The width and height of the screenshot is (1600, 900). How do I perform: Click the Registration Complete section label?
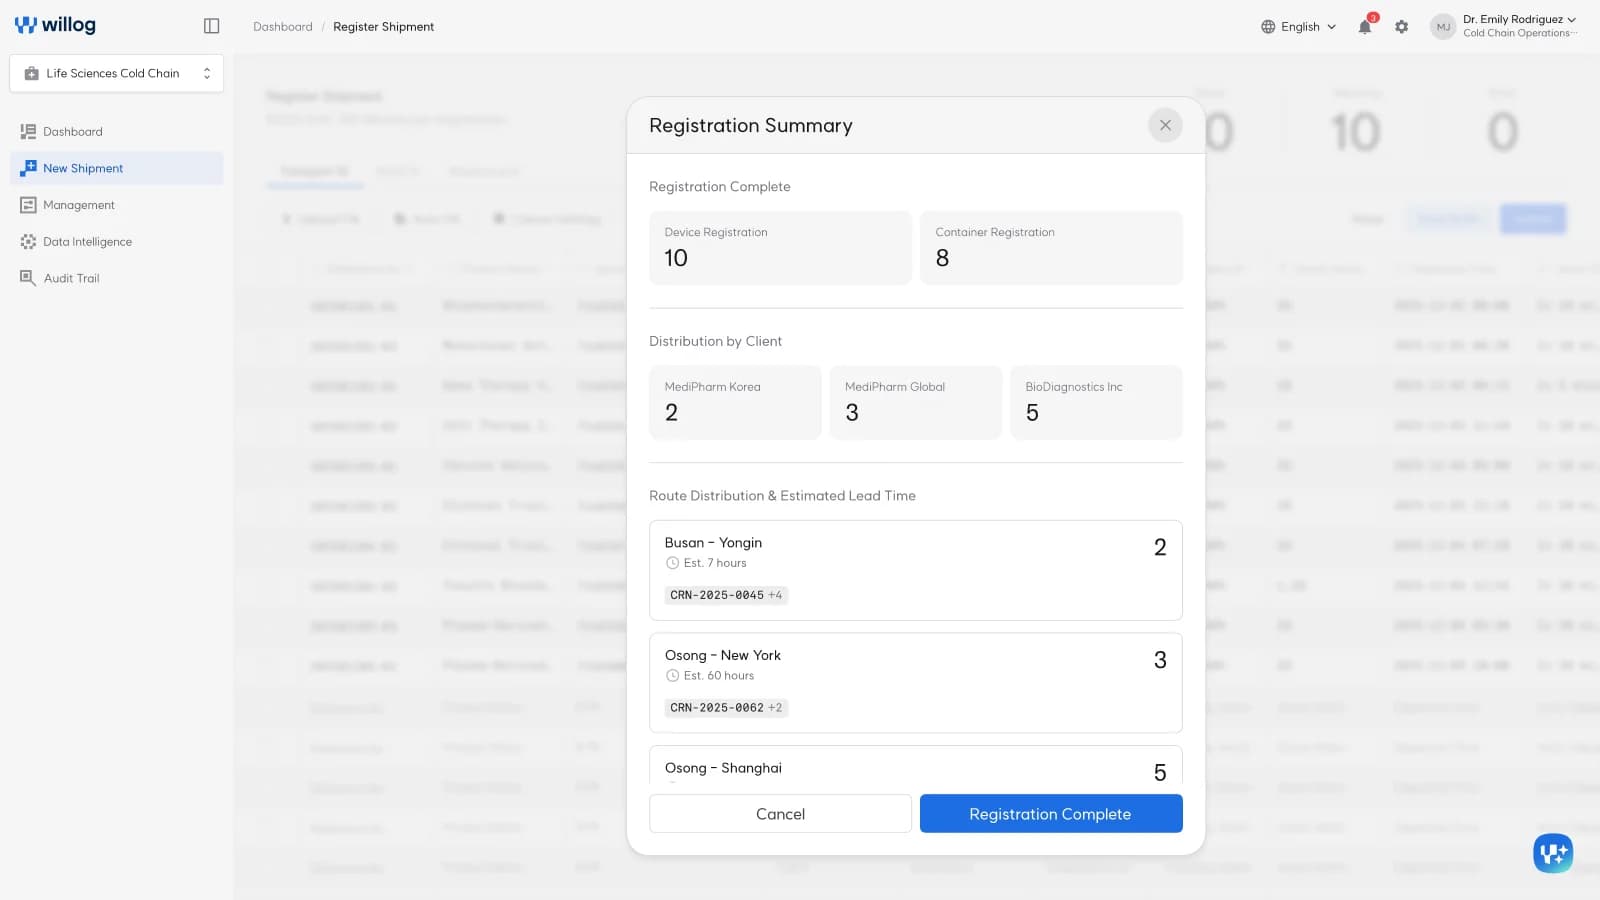719,187
